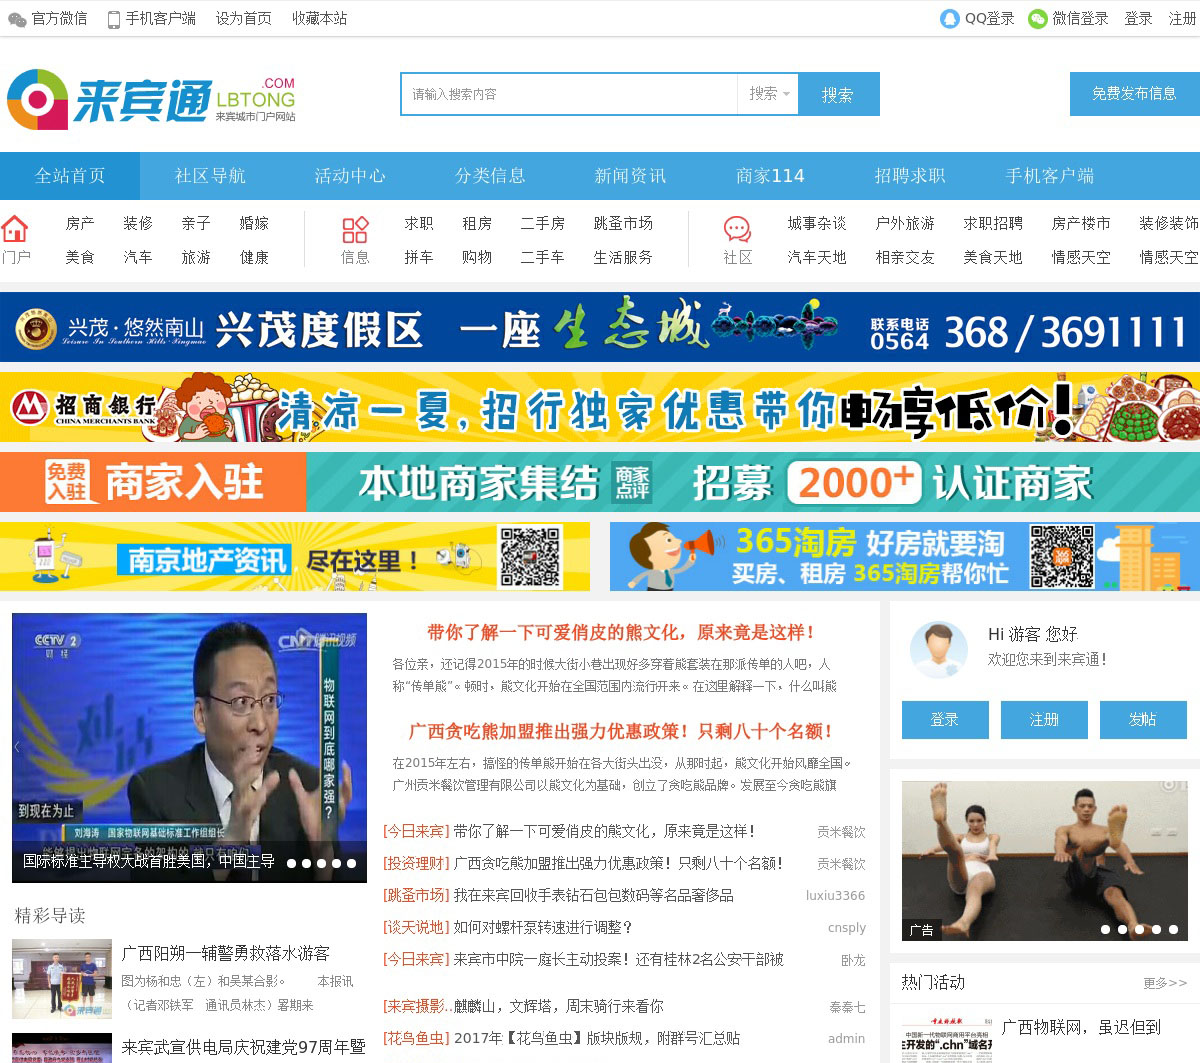Open the 南京地产资讯 QR code banner
Image resolution: width=1200 pixels, height=1063 pixels.
click(x=295, y=557)
